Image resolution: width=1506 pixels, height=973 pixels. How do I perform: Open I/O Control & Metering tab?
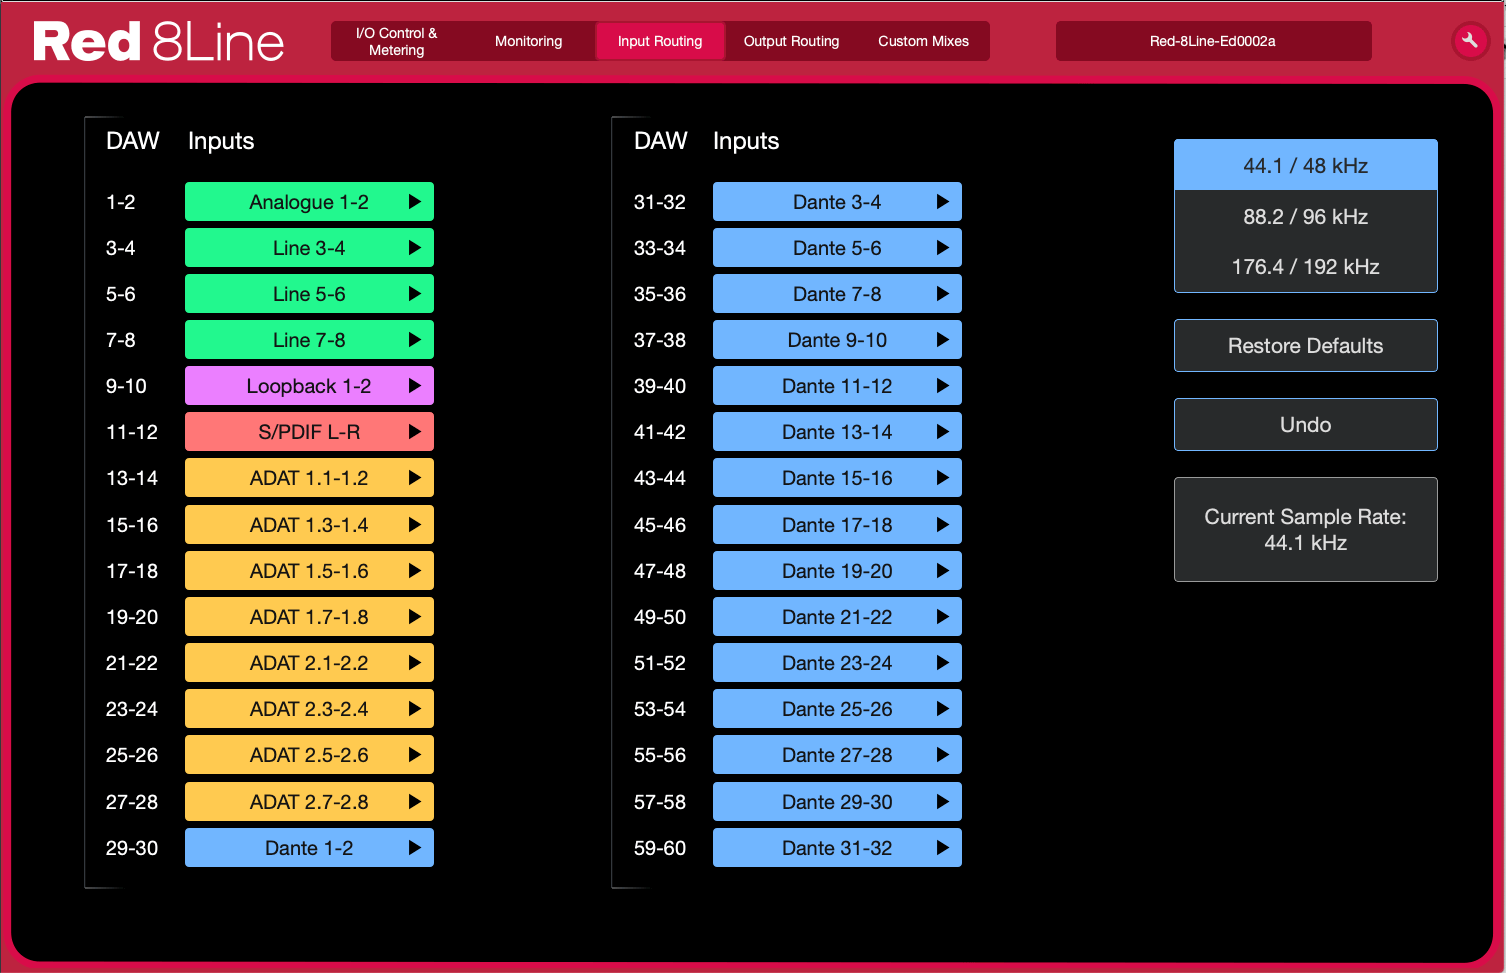(397, 41)
